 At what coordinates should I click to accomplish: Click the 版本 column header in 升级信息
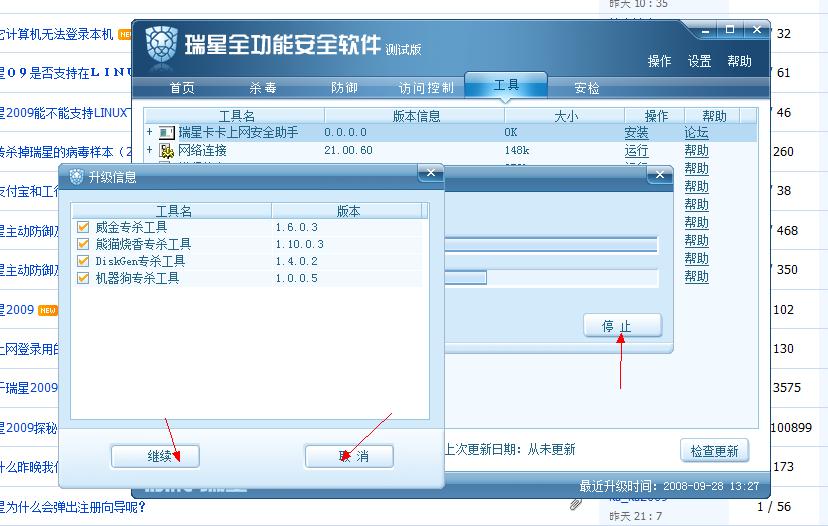(347, 211)
